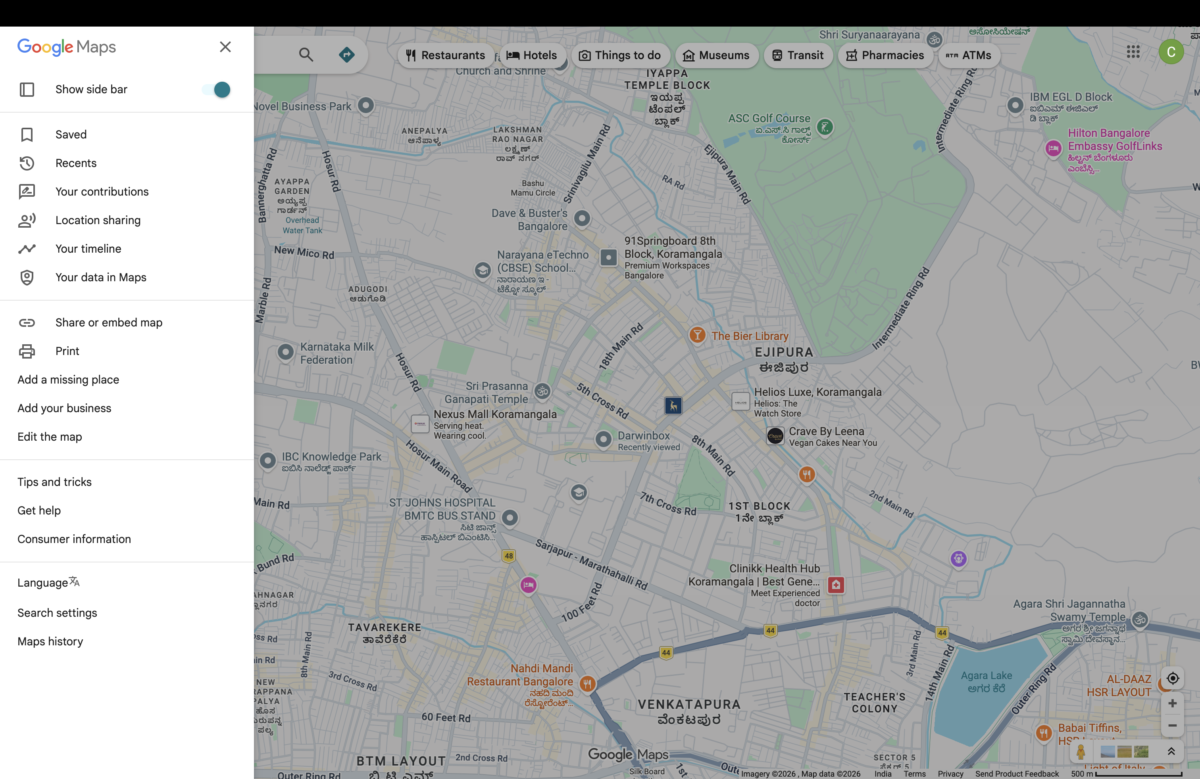1200x779 pixels.
Task: Click Add a missing place
Action: (x=67, y=379)
